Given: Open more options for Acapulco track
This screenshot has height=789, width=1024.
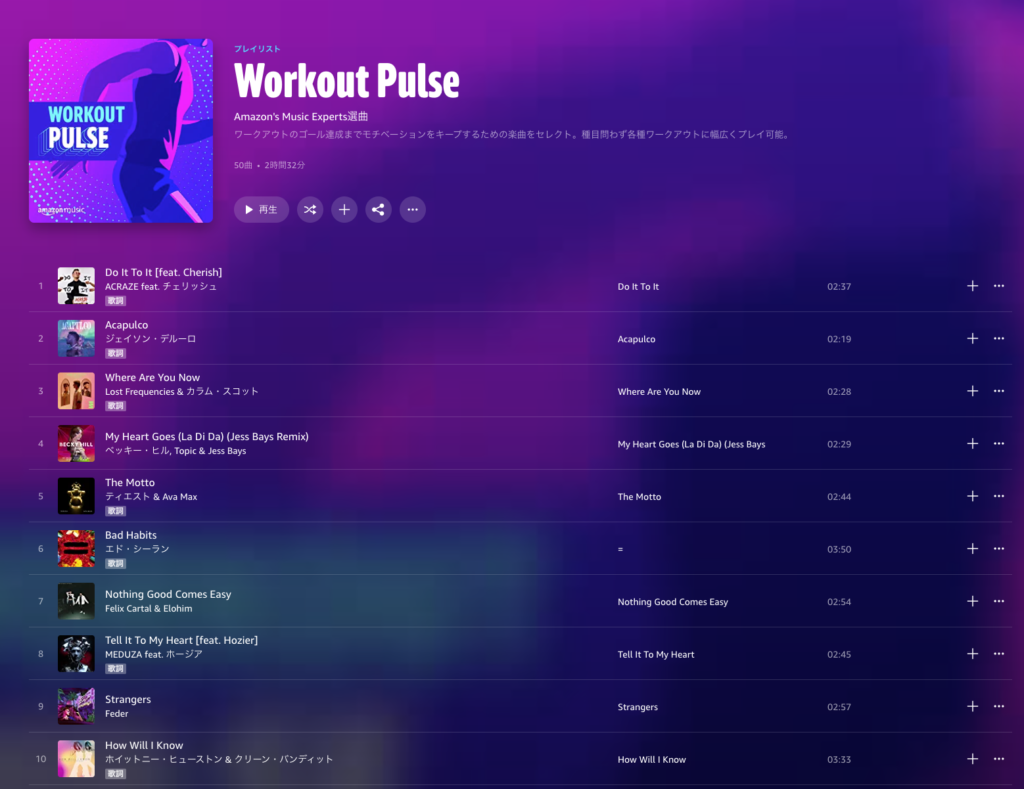Looking at the screenshot, I should 999,338.
